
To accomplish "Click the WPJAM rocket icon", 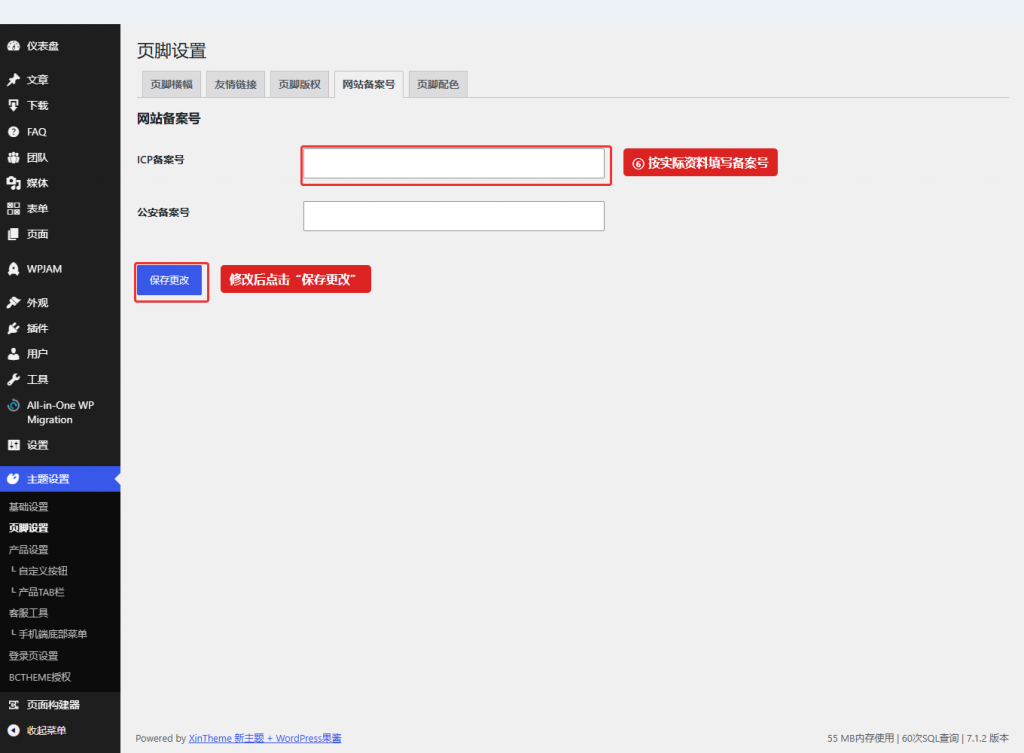I will 13,268.
